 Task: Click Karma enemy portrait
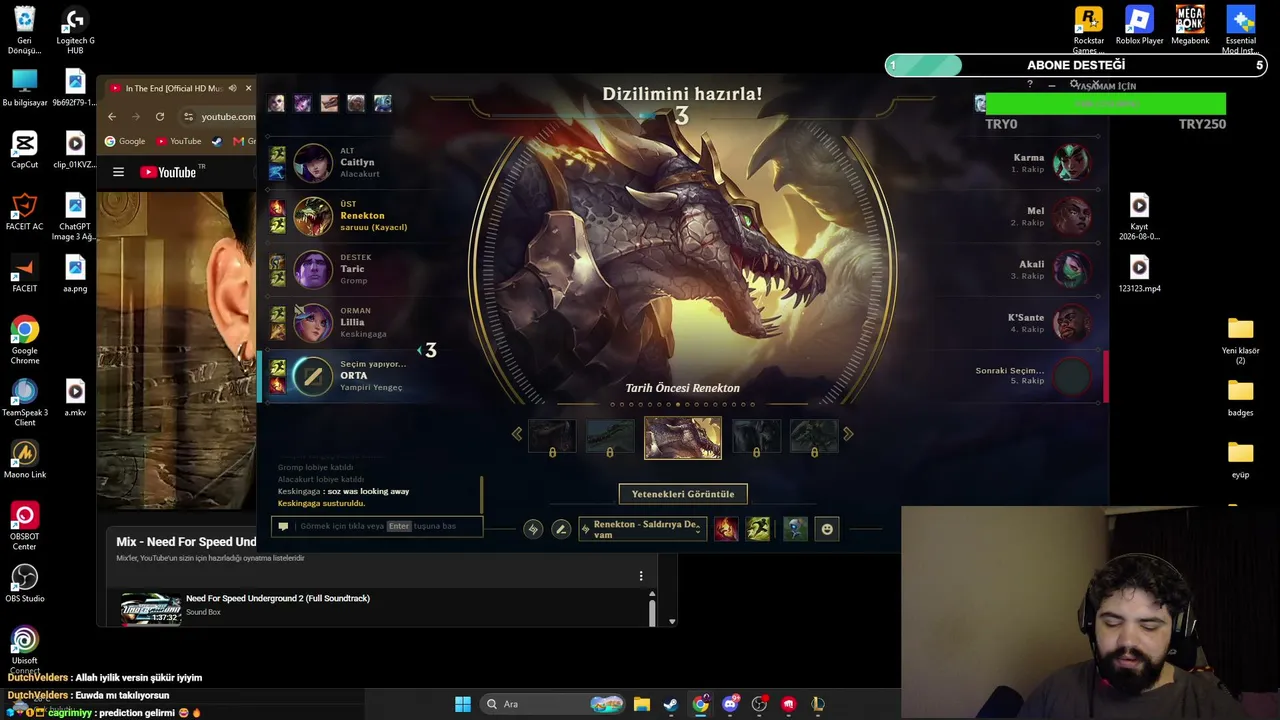point(1072,162)
